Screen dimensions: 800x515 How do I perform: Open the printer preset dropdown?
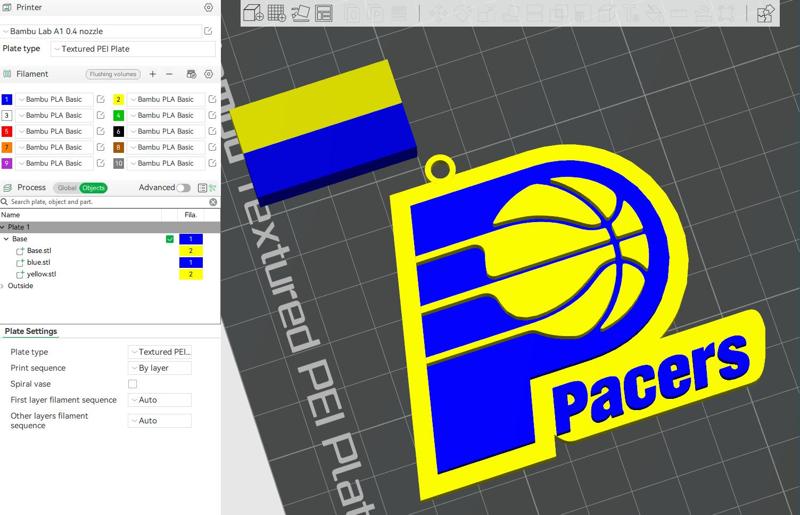[x=101, y=31]
